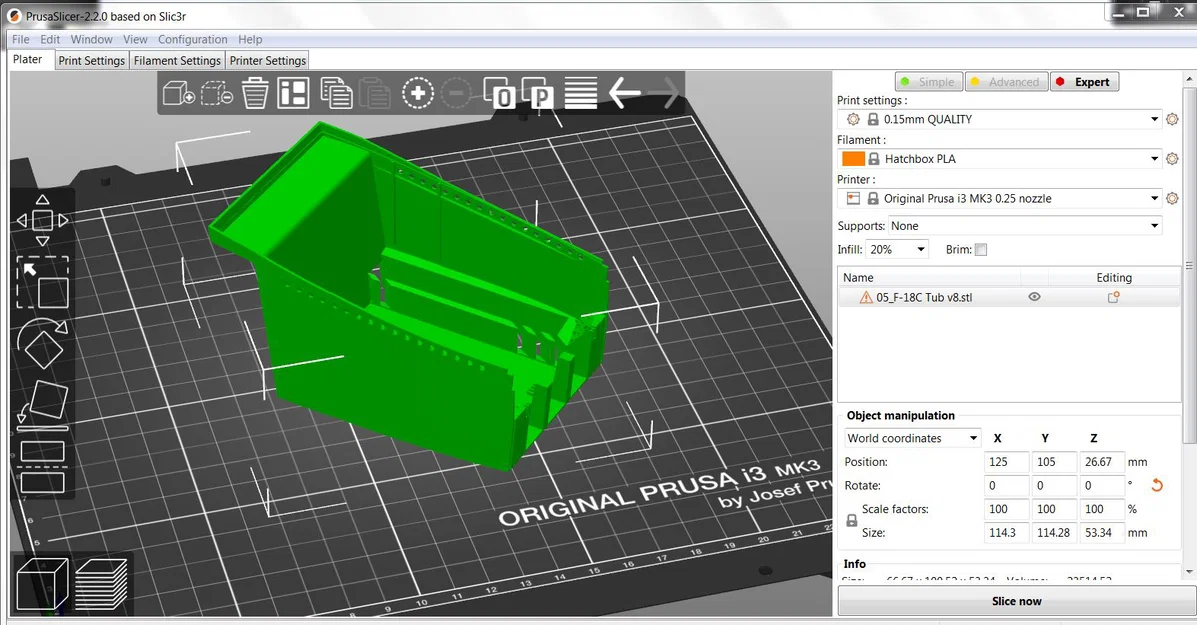This screenshot has height=625, width=1197.
Task: Switch to layers preview view icon
Action: point(101,584)
